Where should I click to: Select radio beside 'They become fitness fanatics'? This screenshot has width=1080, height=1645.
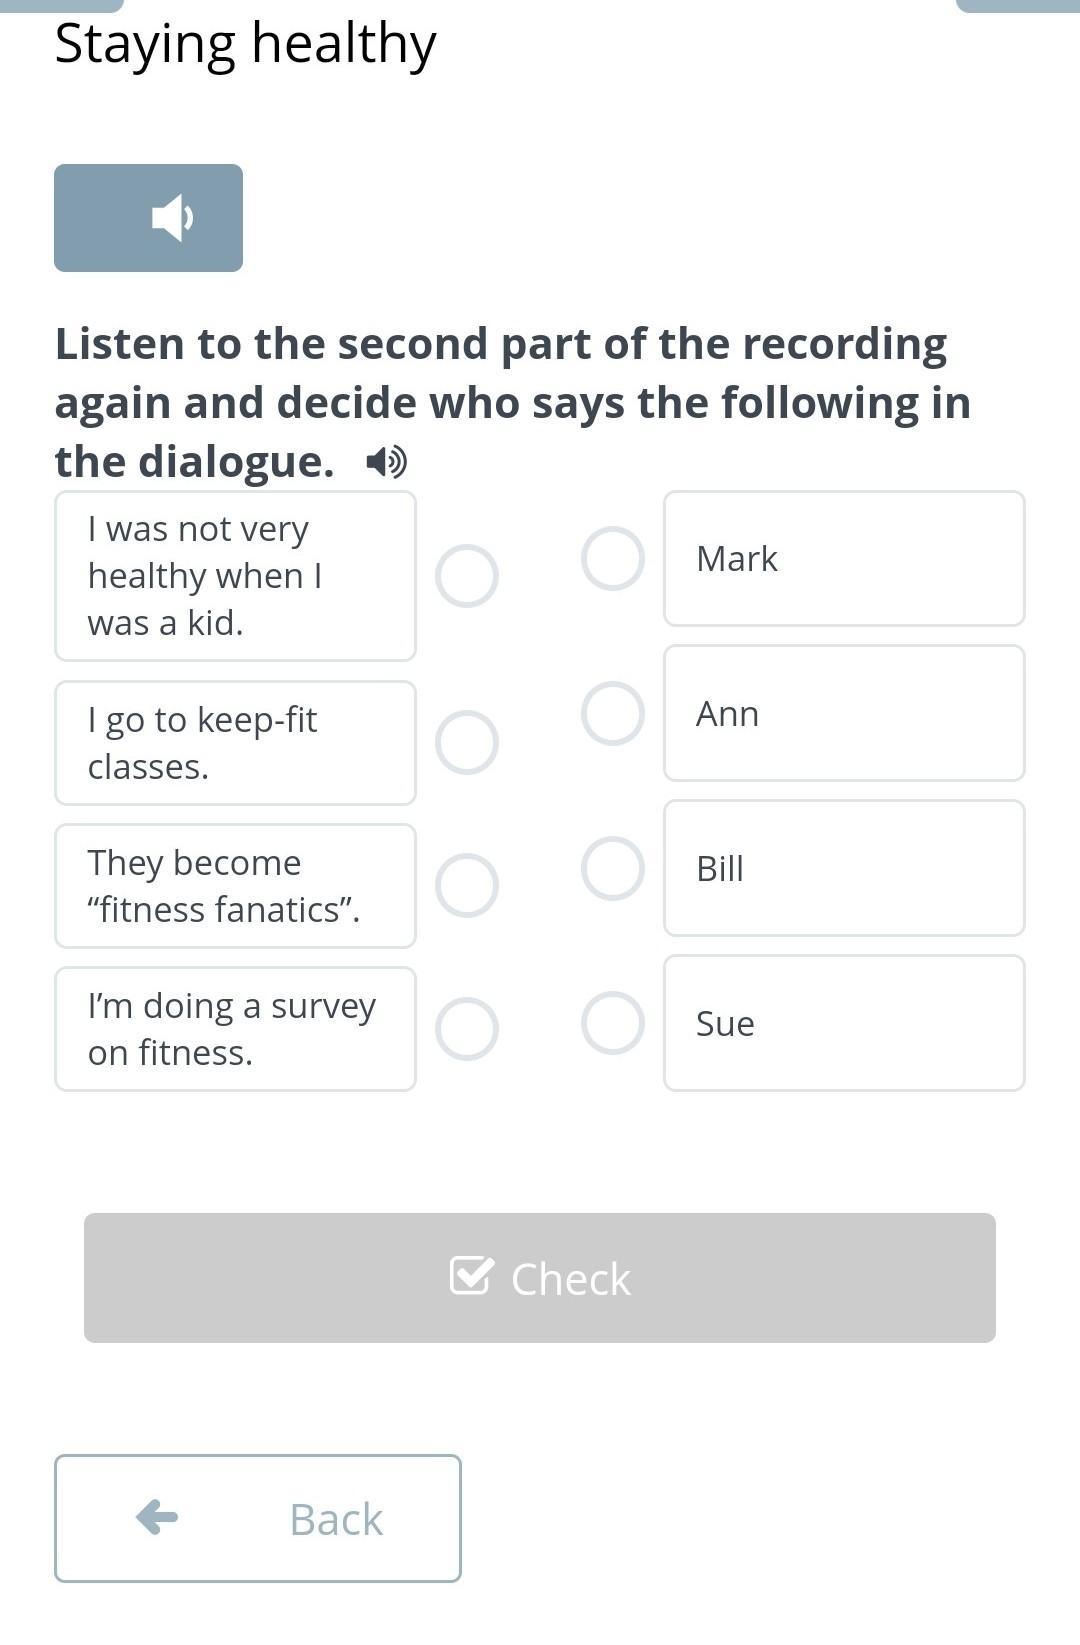point(467,886)
